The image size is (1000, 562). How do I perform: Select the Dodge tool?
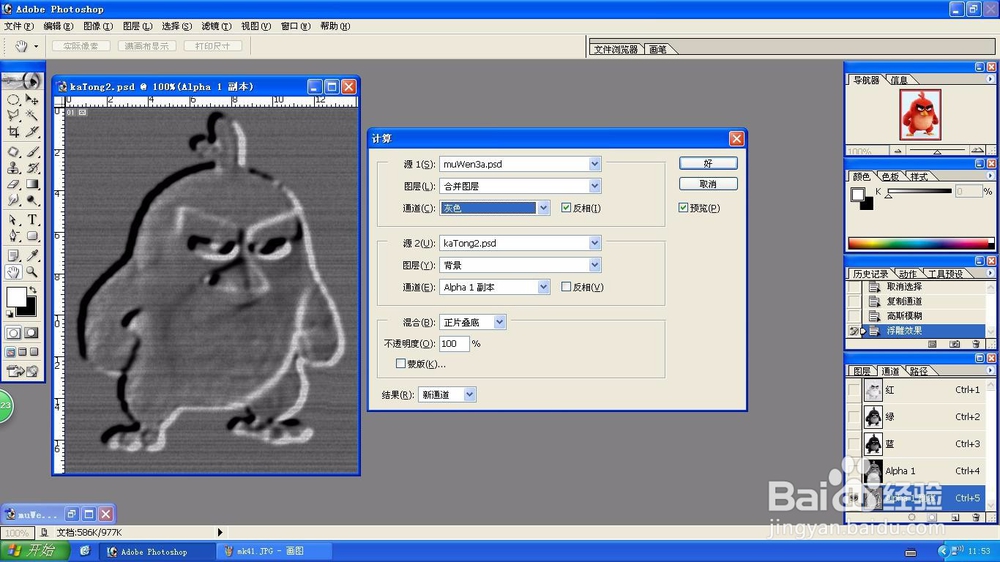point(32,200)
